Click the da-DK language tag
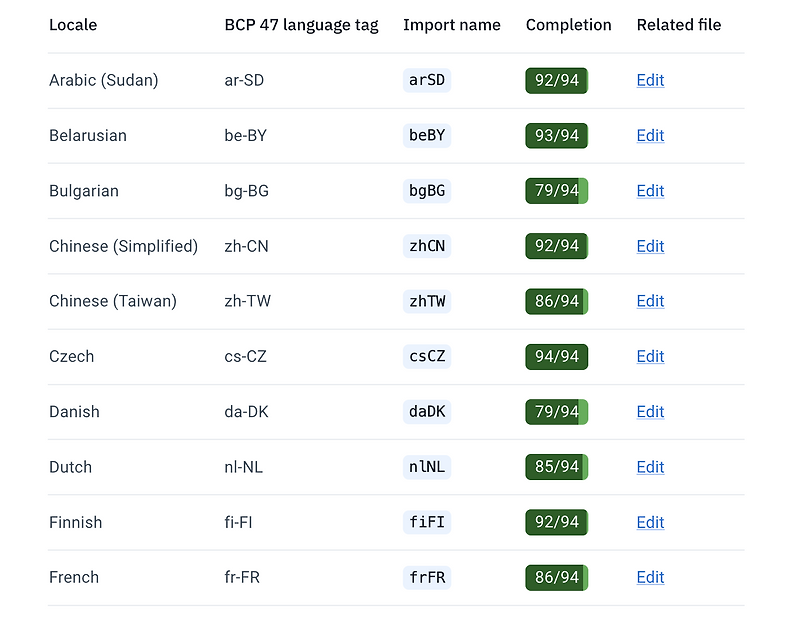 pos(246,412)
